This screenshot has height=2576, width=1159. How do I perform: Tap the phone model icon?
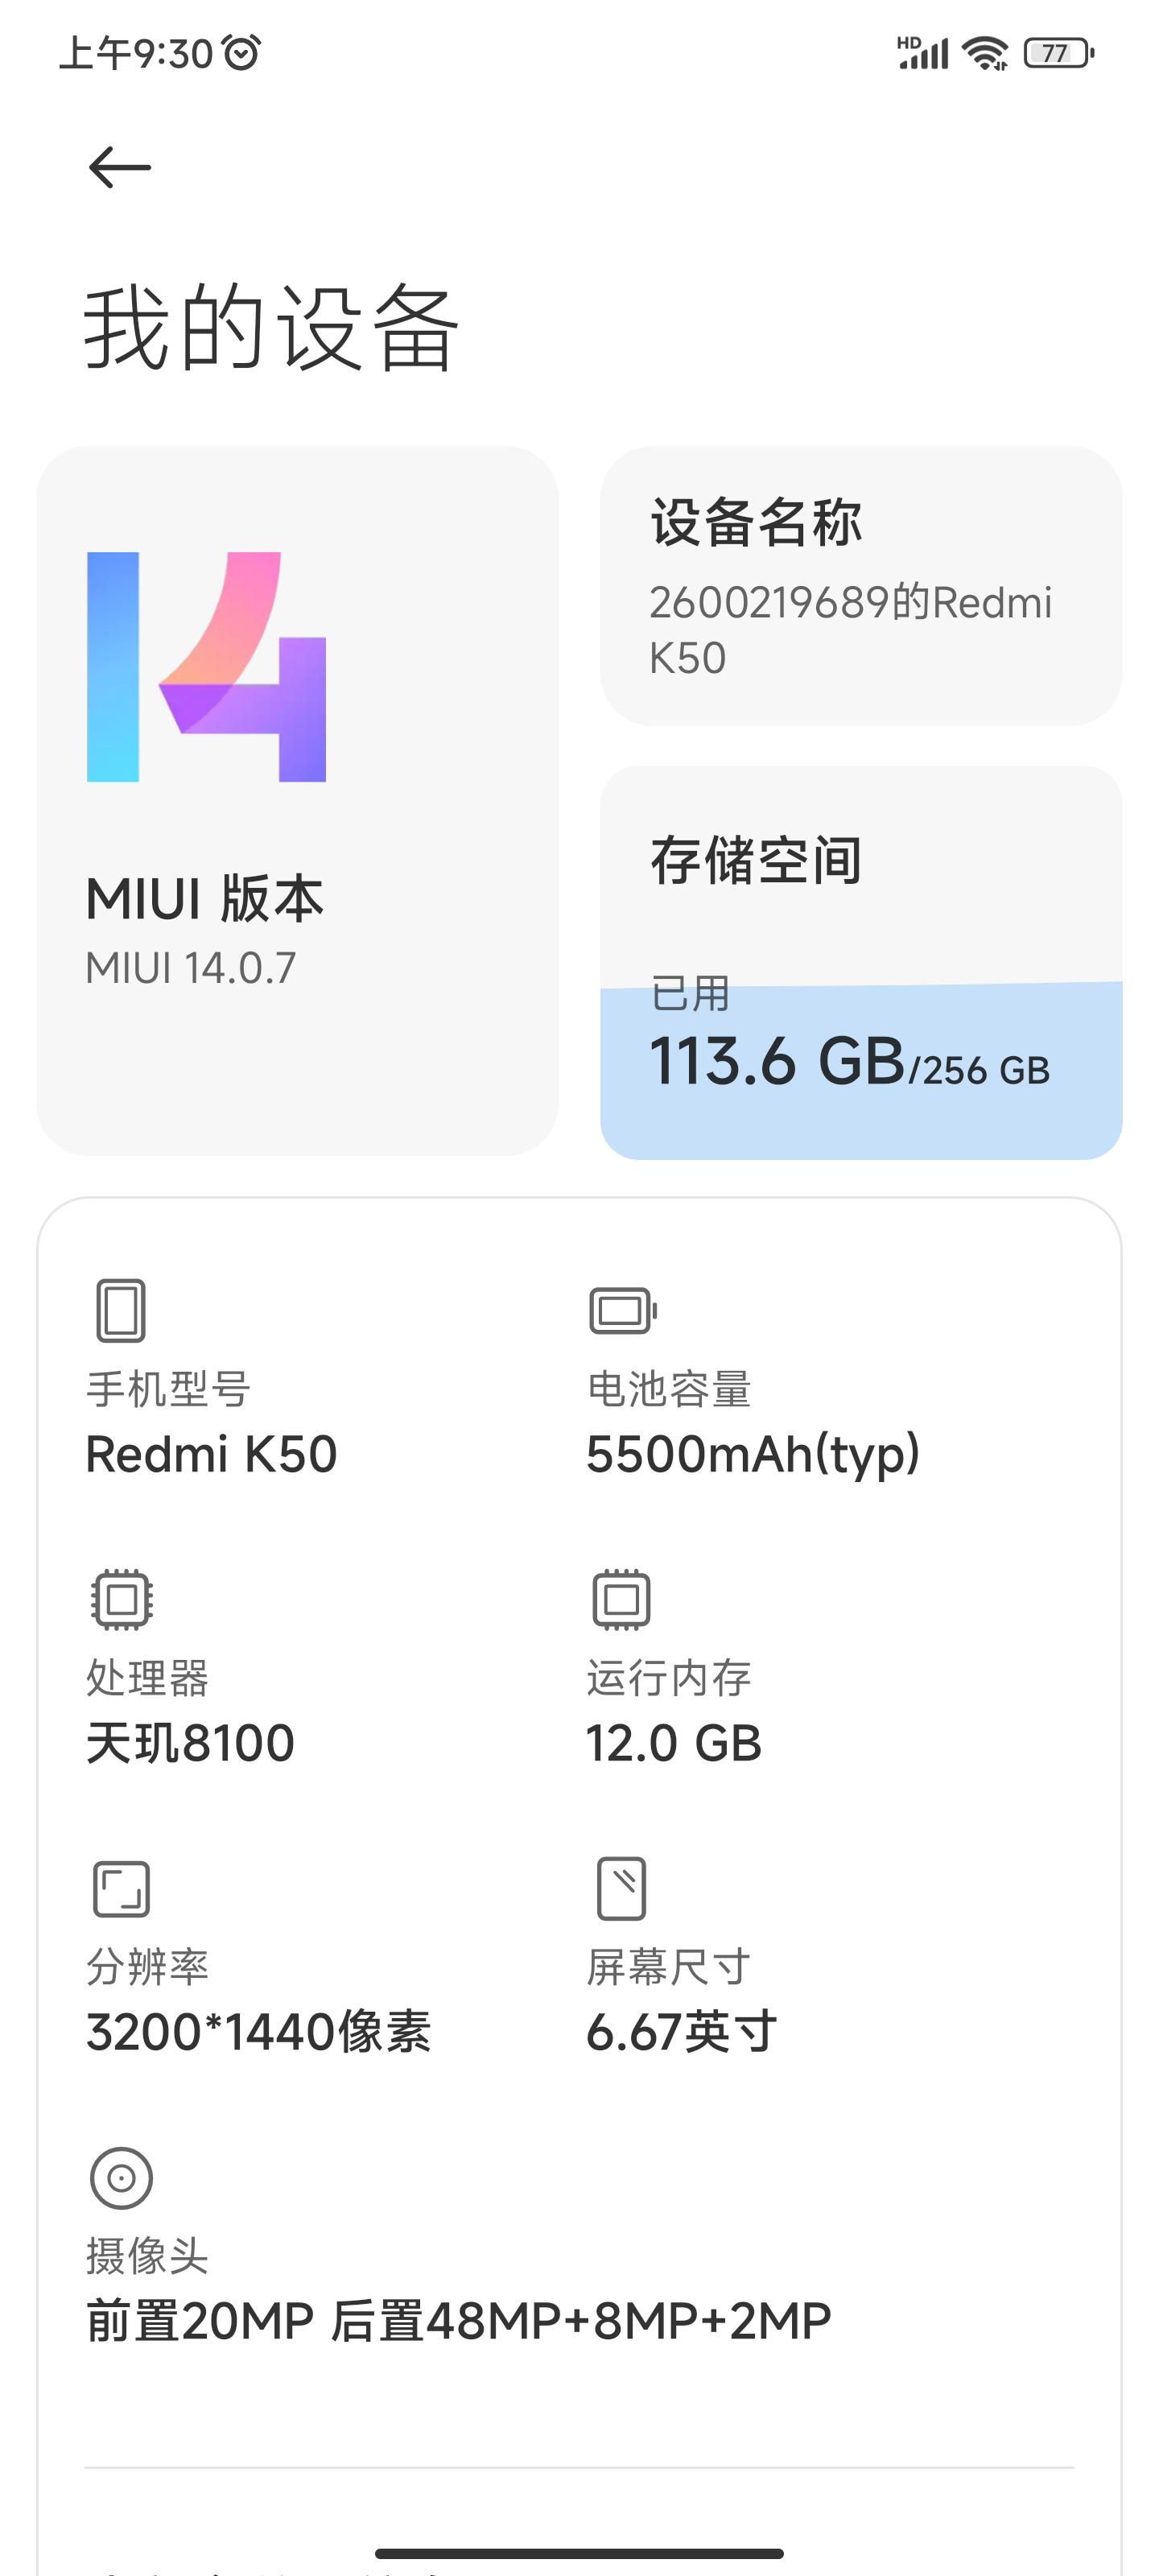[121, 1310]
